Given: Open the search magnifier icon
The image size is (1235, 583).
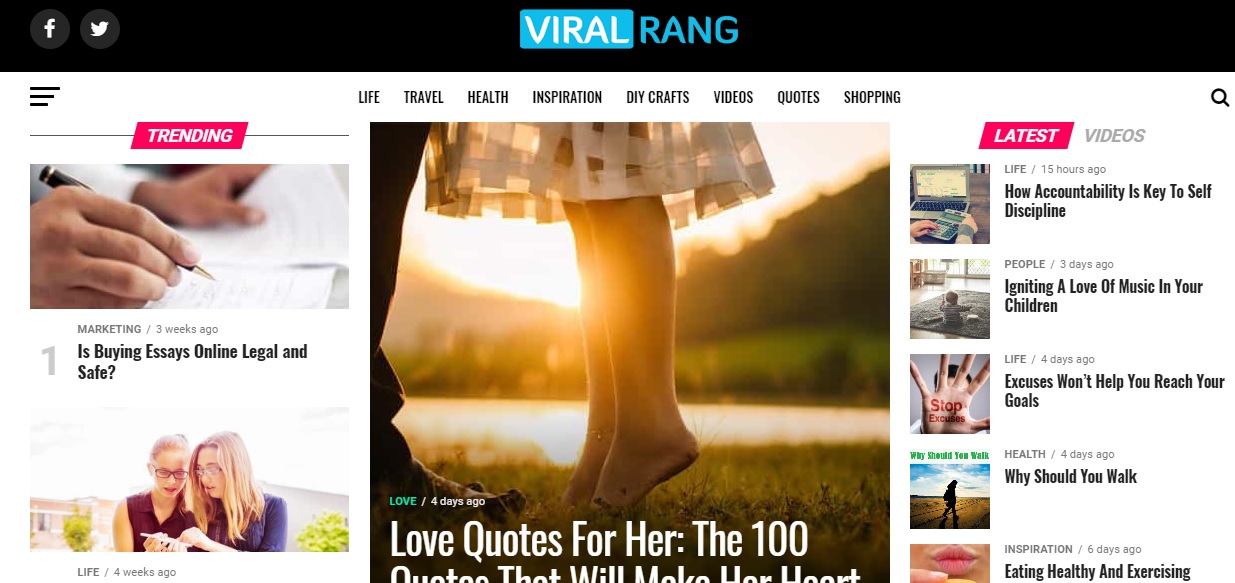Looking at the screenshot, I should coord(1220,97).
